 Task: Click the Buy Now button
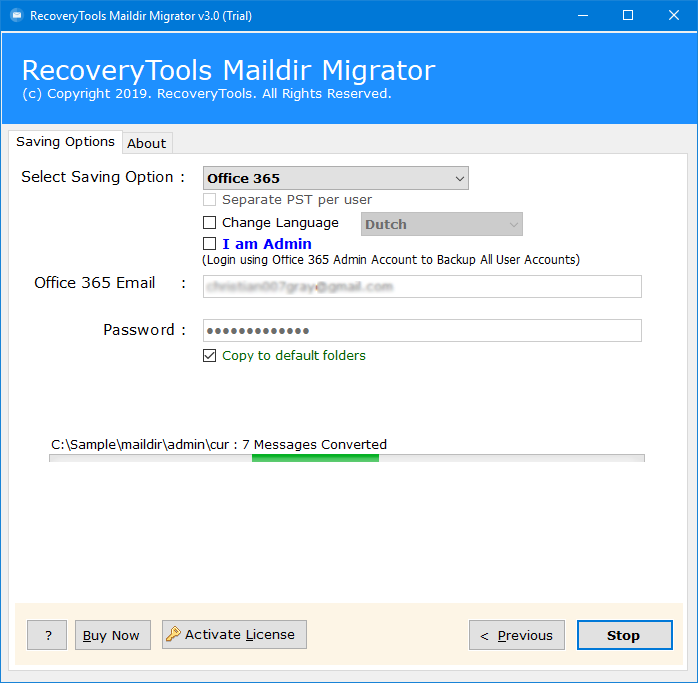(x=113, y=635)
